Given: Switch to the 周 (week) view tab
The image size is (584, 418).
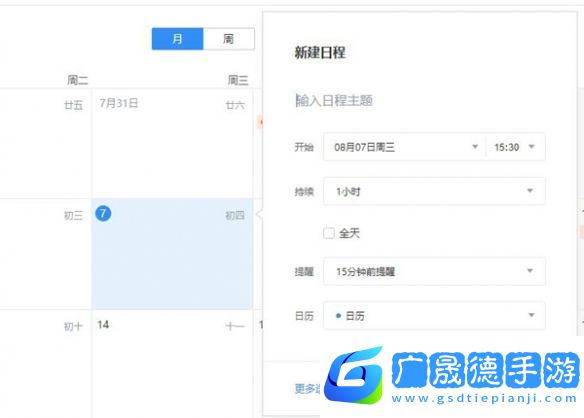Looking at the screenshot, I should [x=229, y=39].
